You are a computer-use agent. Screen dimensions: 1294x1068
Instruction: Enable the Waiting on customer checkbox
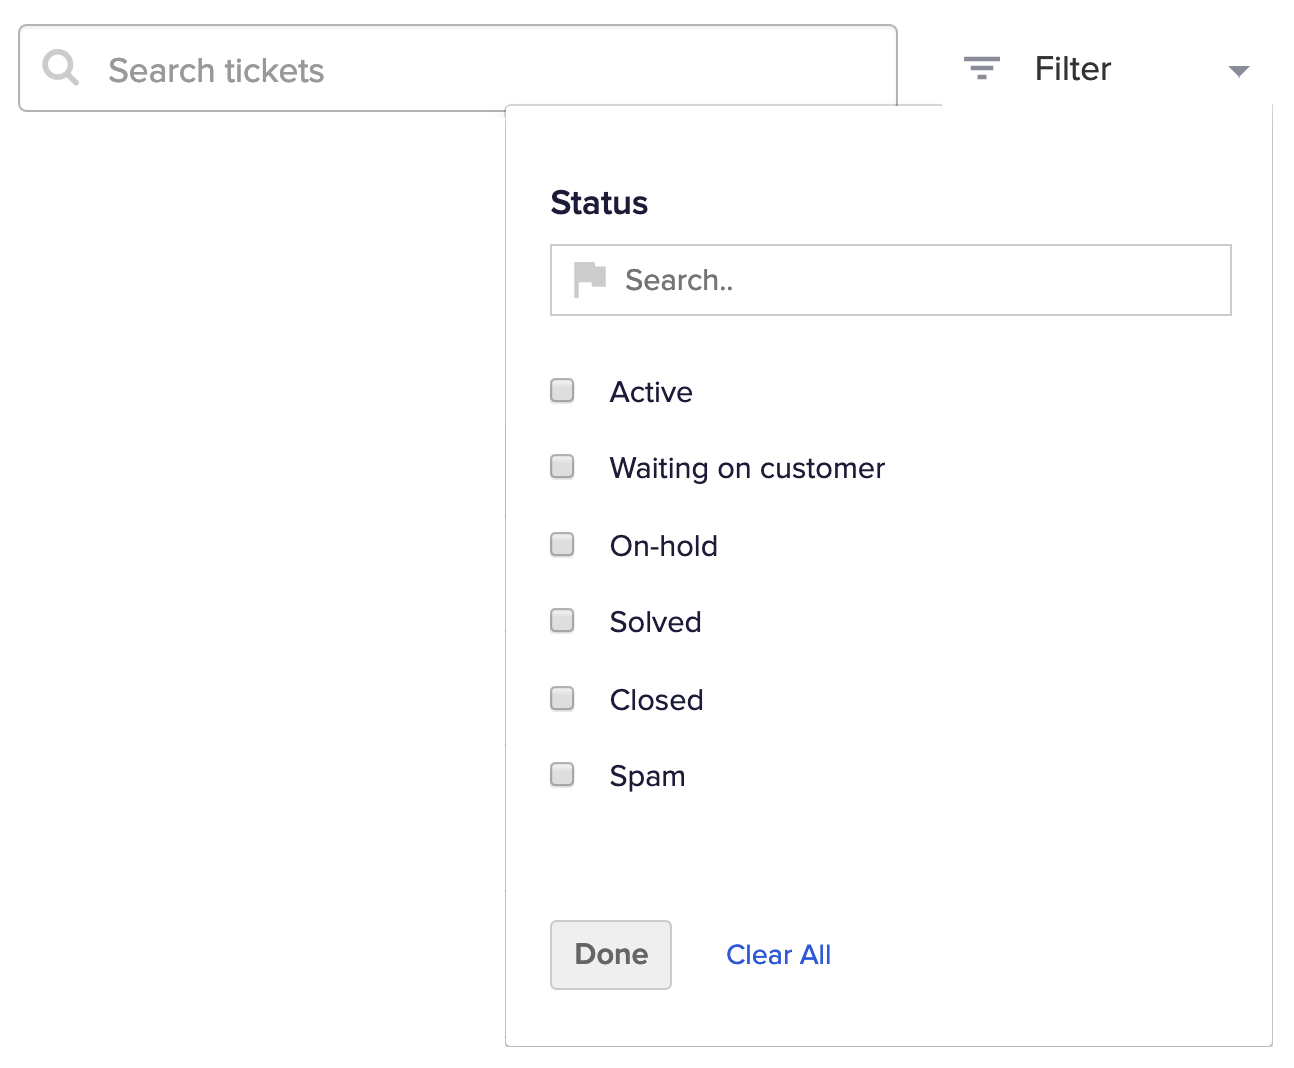pos(563,467)
